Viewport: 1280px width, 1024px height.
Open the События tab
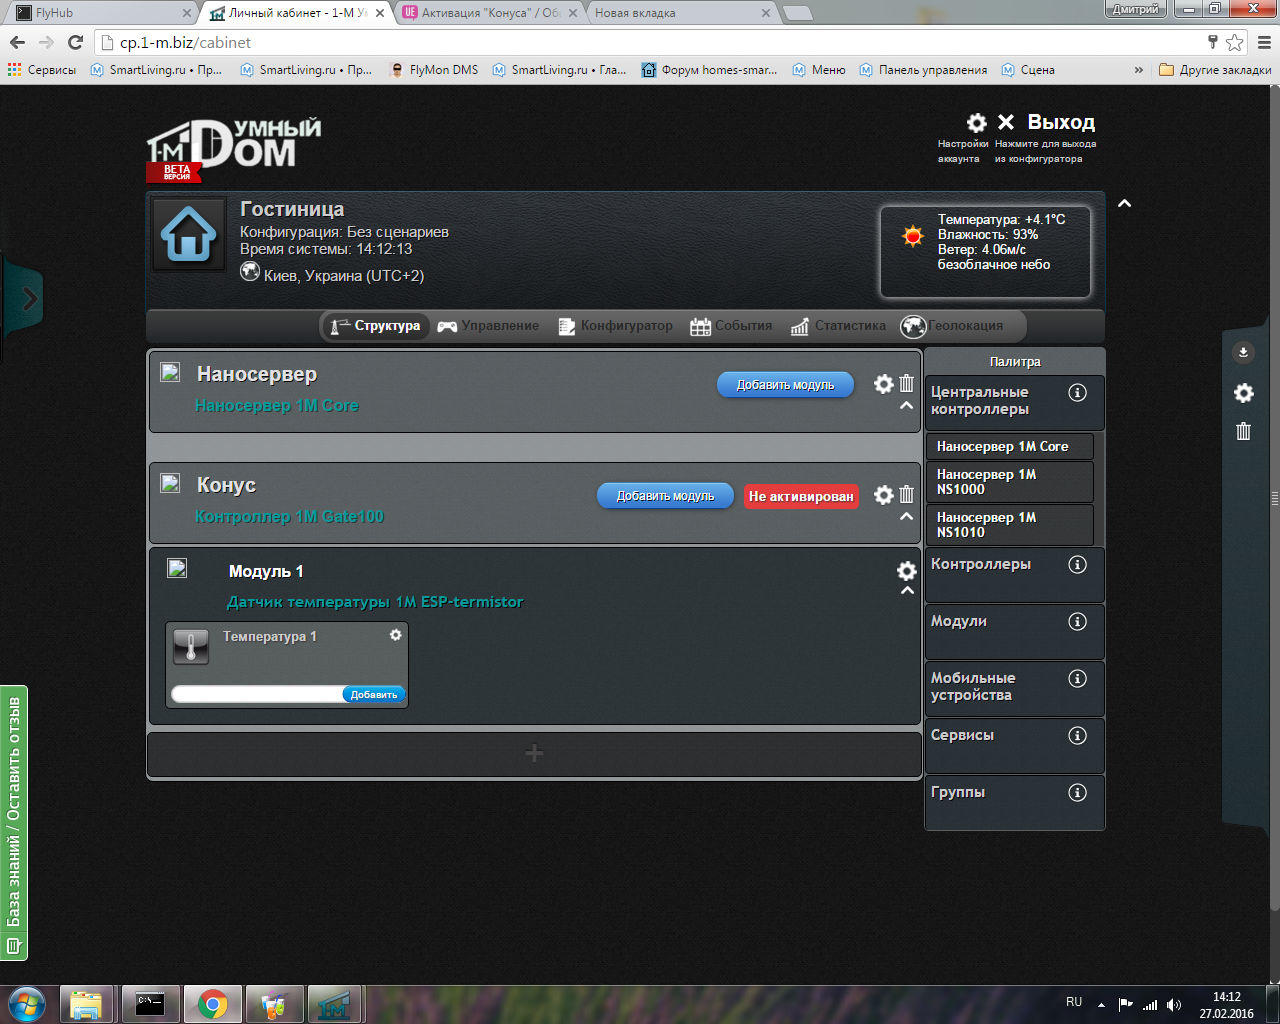pyautogui.click(x=731, y=326)
